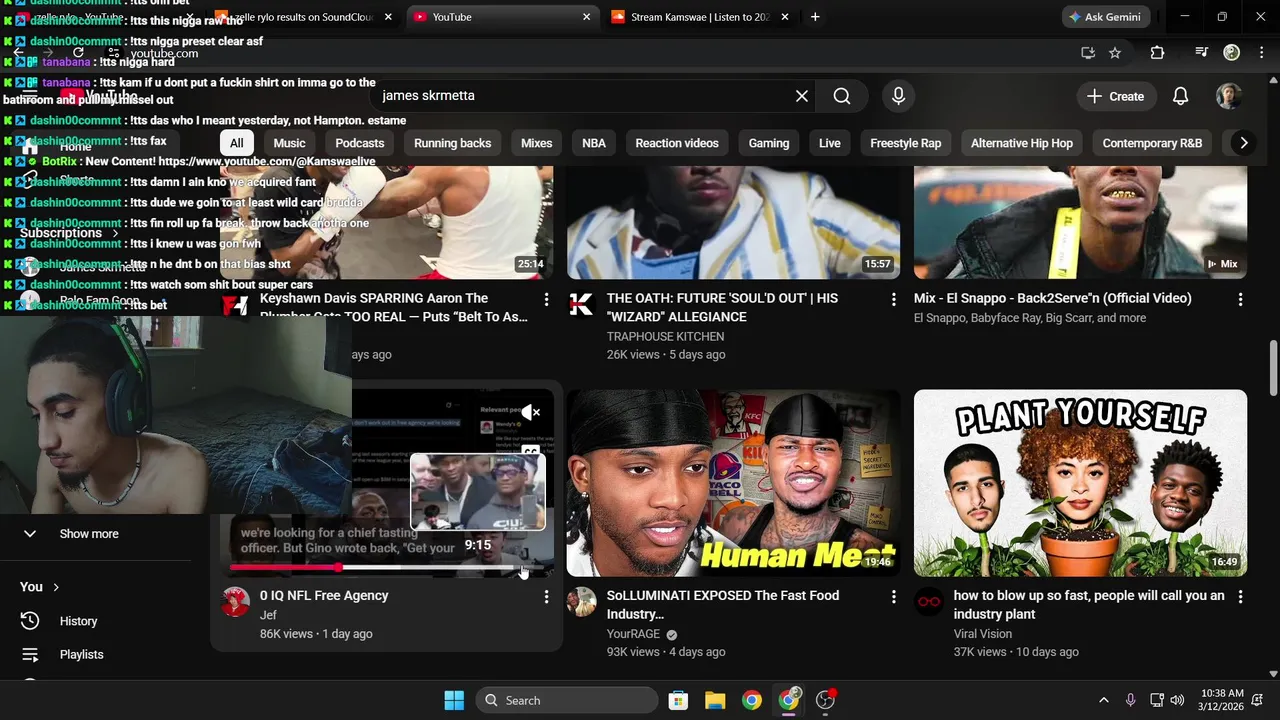Open Microsoft Store from taskbar

(678, 700)
